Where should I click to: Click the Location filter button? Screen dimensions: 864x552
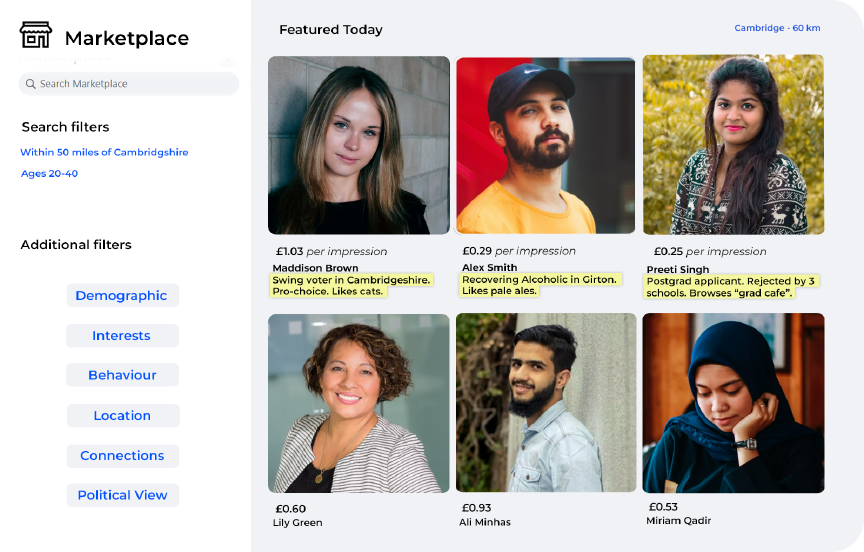pyautogui.click(x=122, y=416)
